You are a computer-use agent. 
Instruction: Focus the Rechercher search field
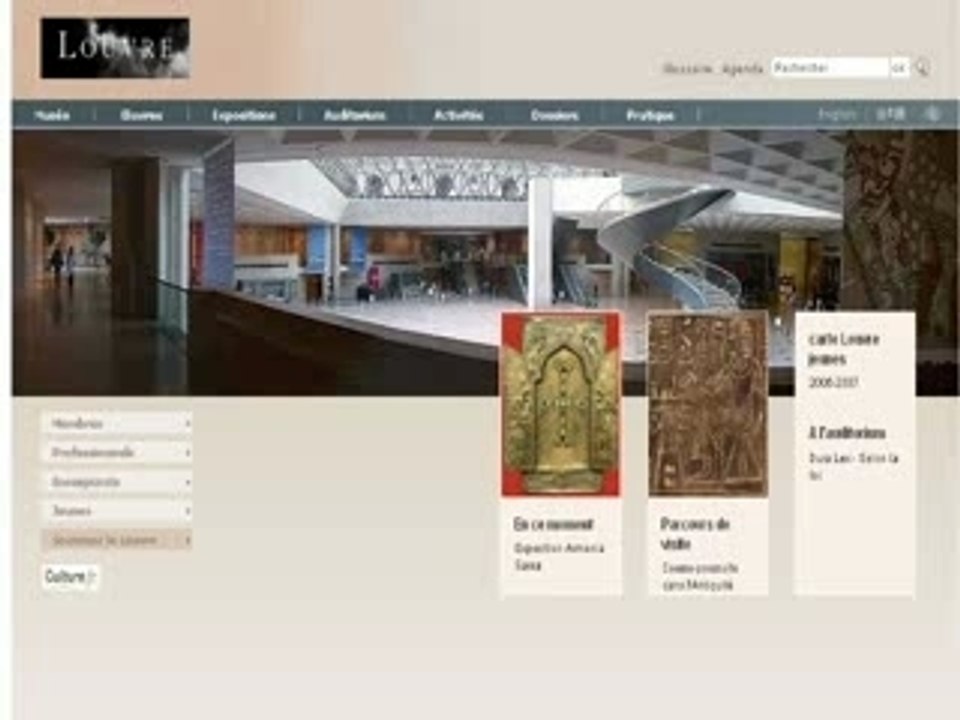(830, 68)
